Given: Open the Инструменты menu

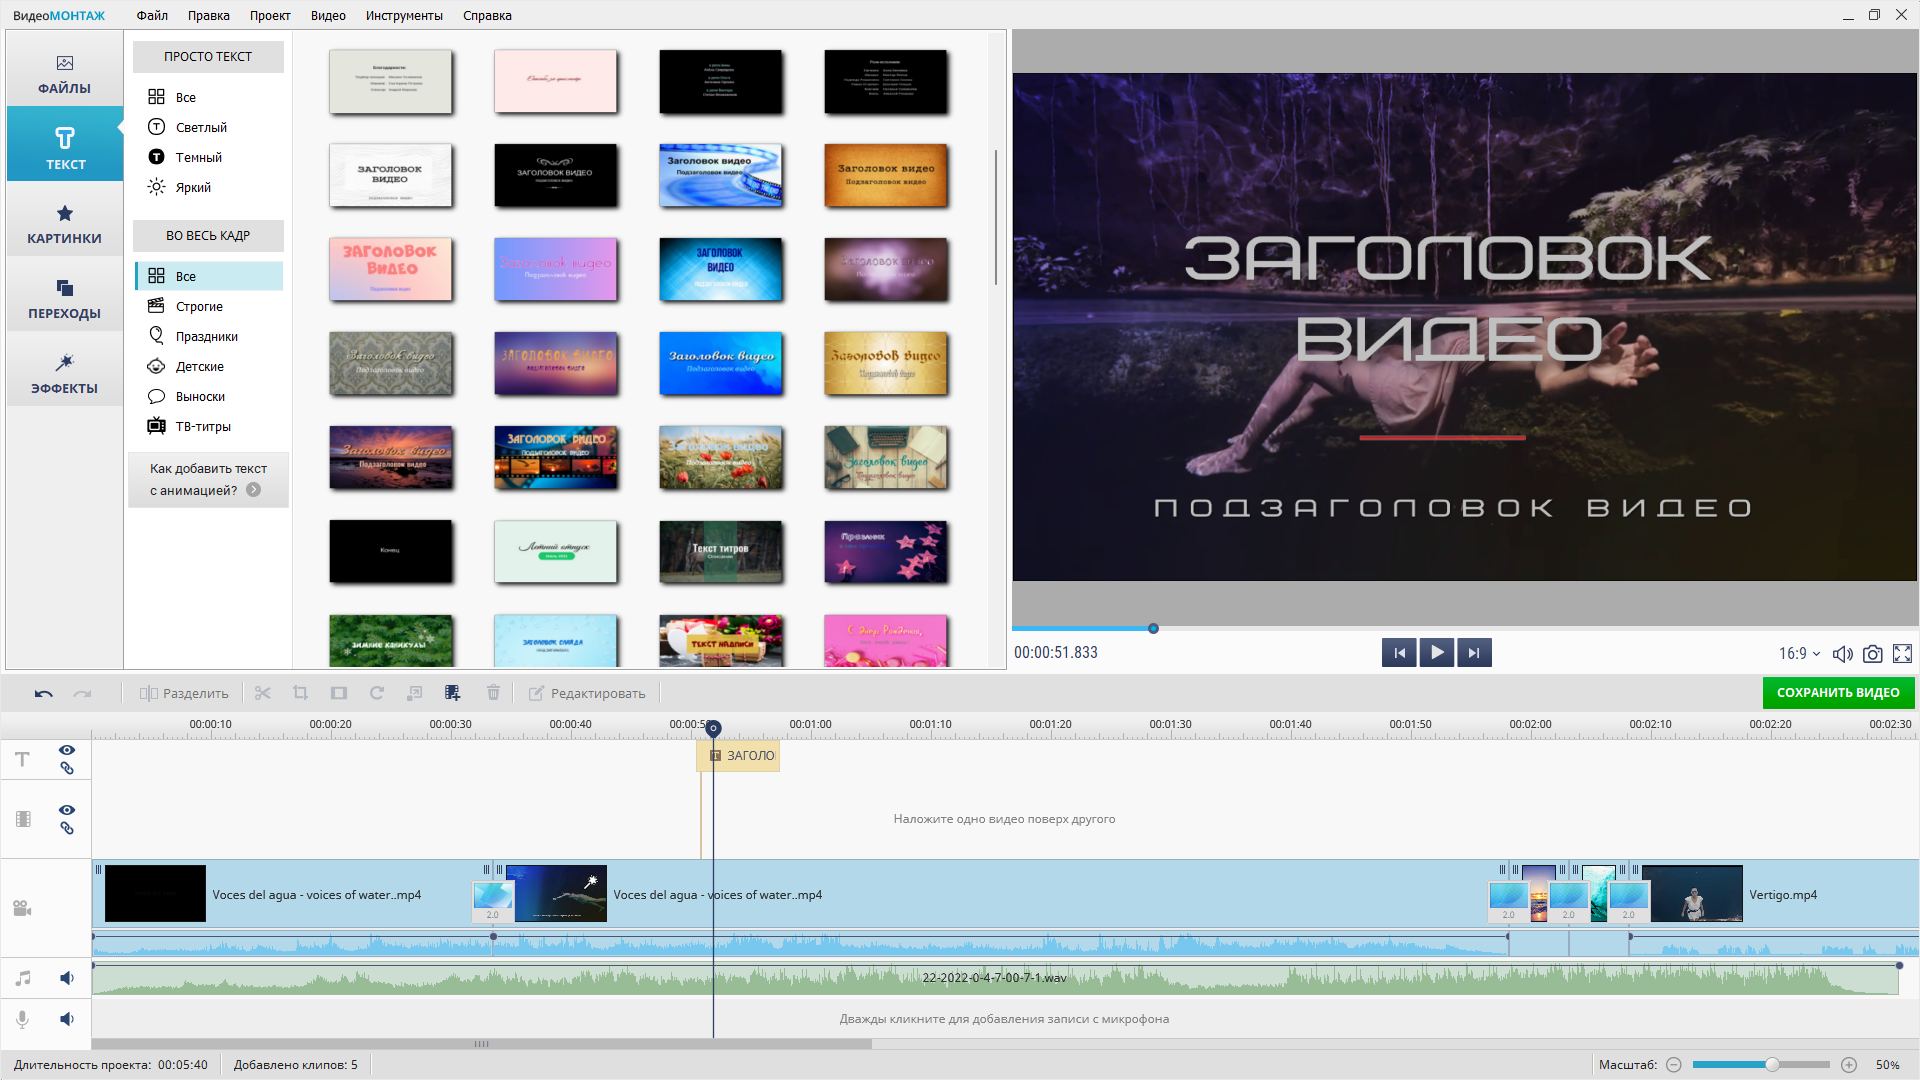Looking at the screenshot, I should coord(404,15).
